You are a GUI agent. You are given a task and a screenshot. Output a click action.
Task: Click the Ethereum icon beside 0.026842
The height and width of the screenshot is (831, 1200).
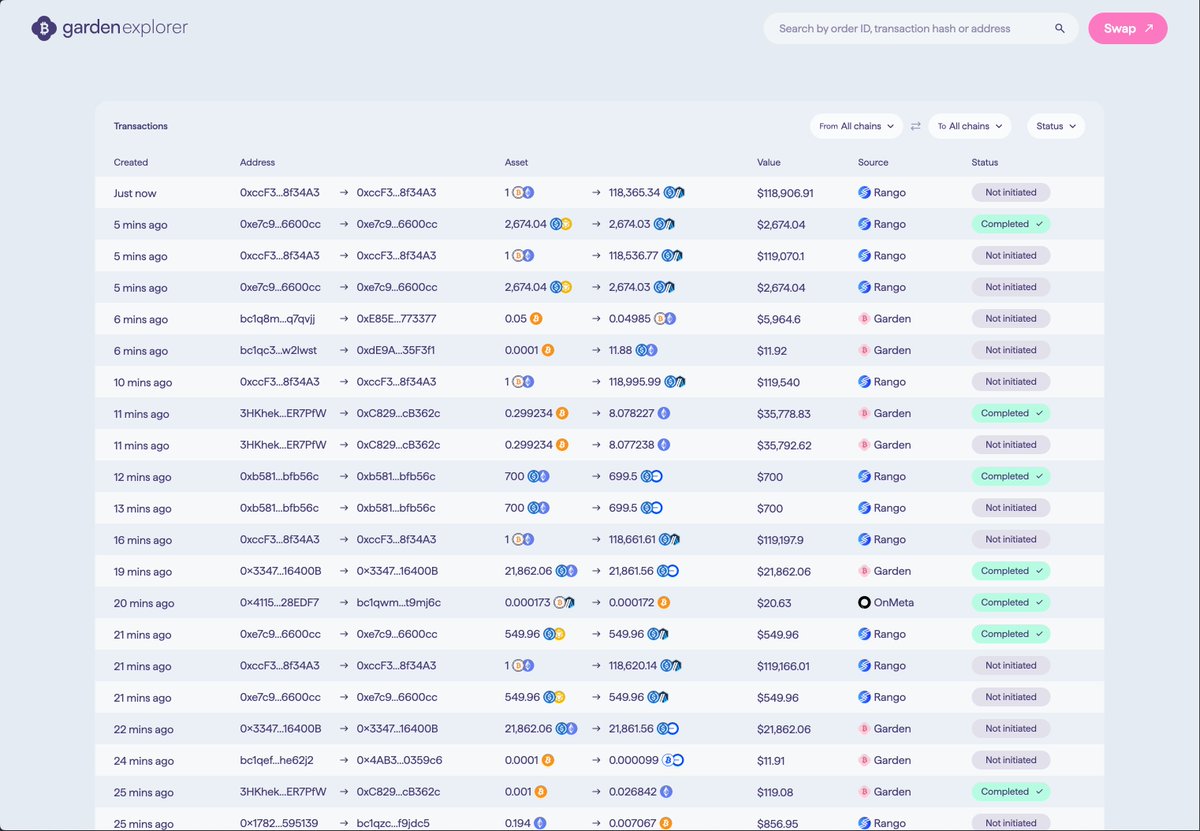(666, 792)
